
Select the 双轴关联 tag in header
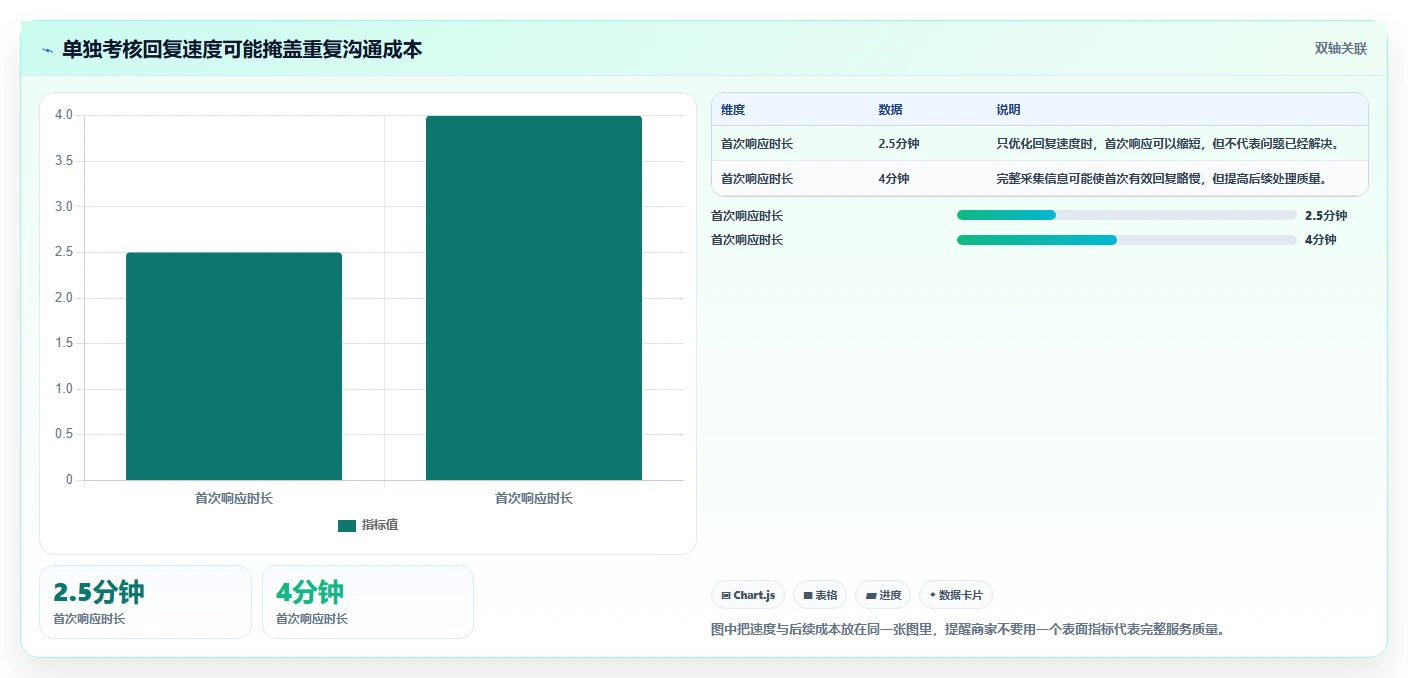[x=1340, y=48]
